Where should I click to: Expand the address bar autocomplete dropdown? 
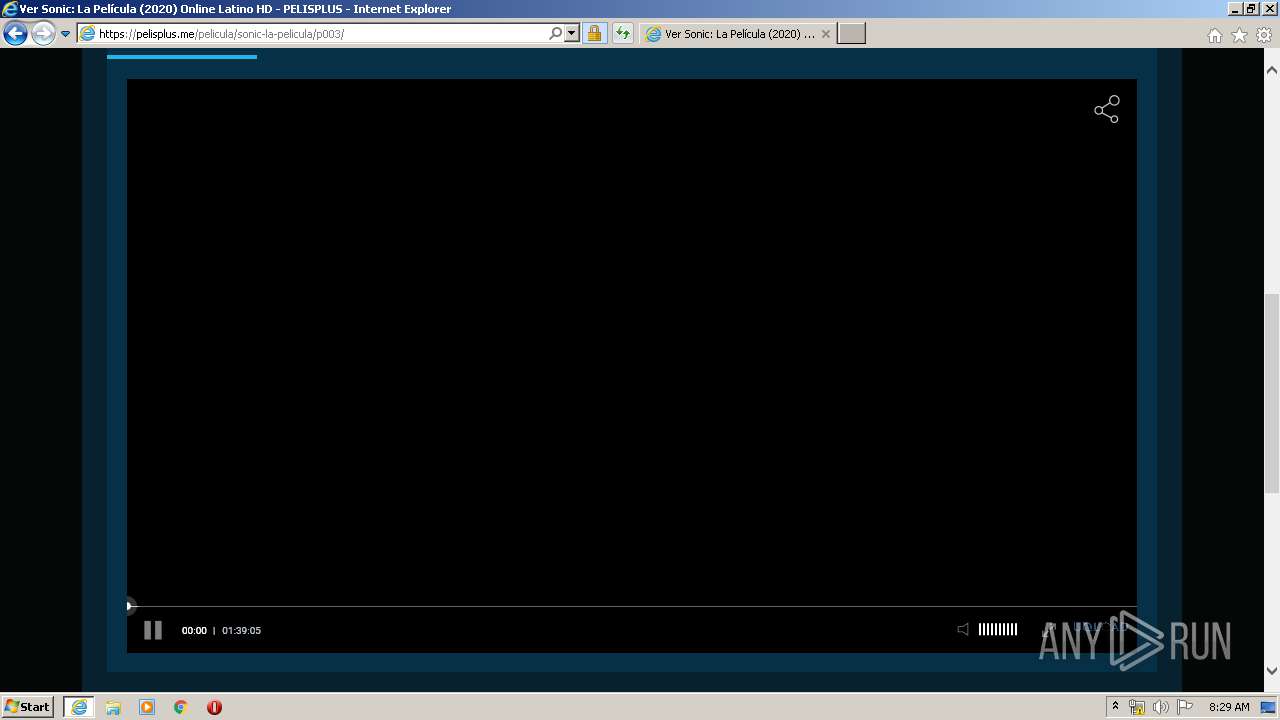click(572, 34)
